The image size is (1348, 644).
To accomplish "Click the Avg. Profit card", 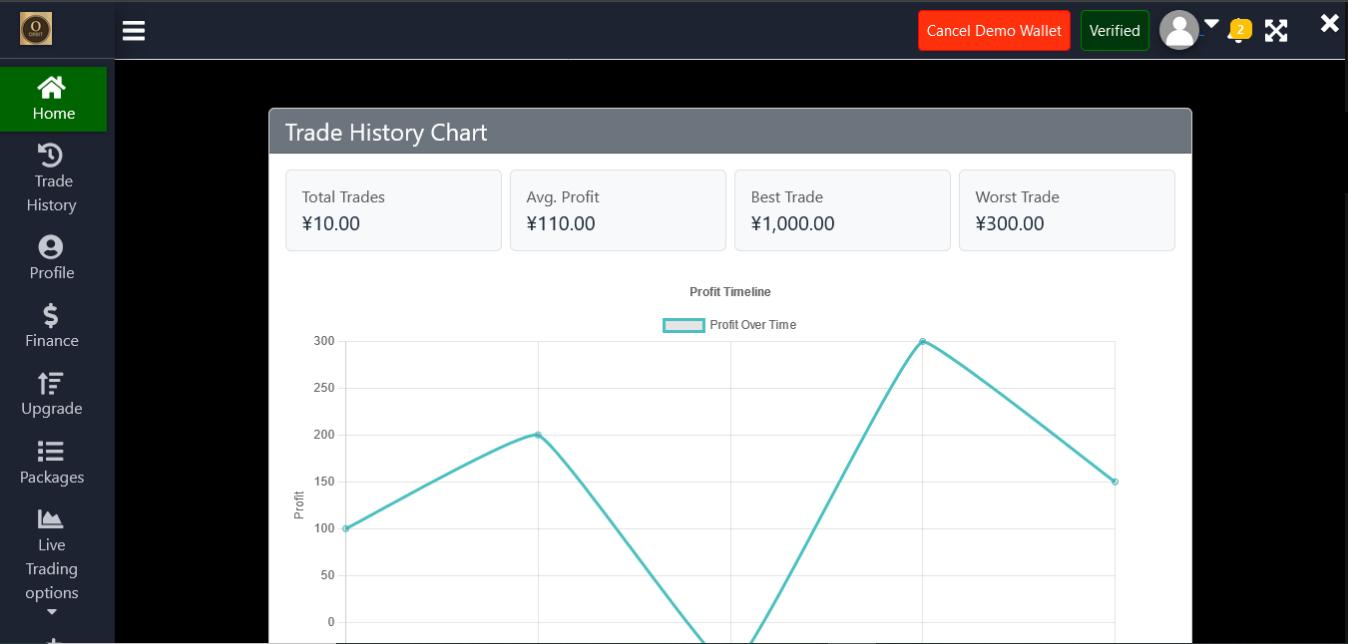I will [618, 210].
